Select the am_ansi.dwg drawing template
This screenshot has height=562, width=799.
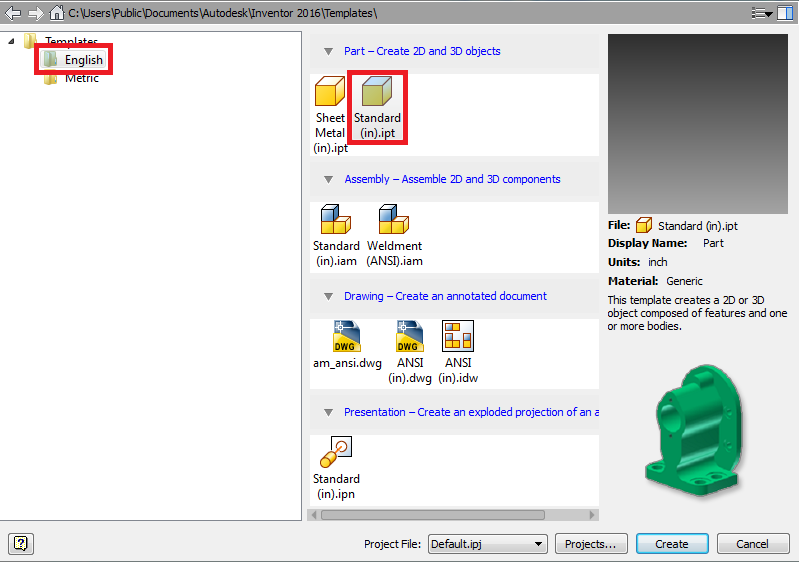click(x=347, y=345)
